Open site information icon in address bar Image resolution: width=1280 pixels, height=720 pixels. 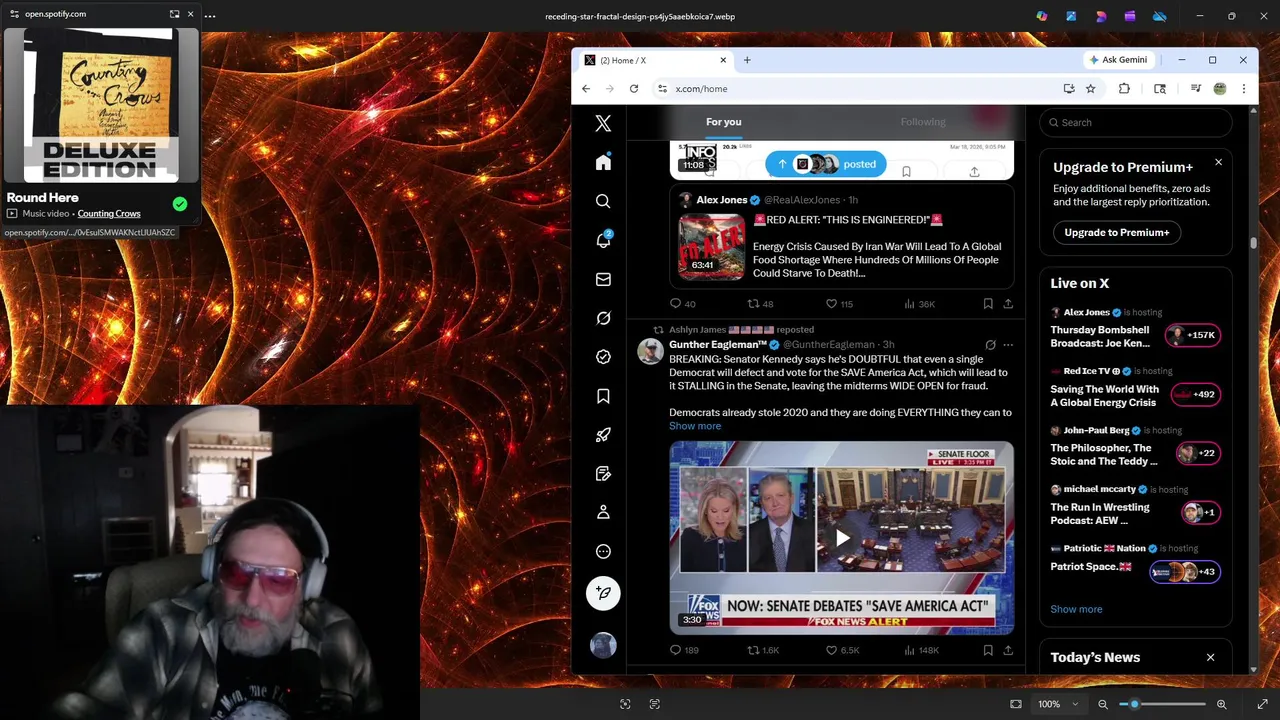click(662, 89)
